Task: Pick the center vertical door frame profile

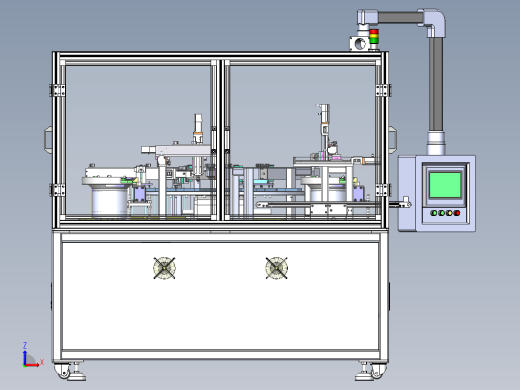Action: tap(220, 140)
